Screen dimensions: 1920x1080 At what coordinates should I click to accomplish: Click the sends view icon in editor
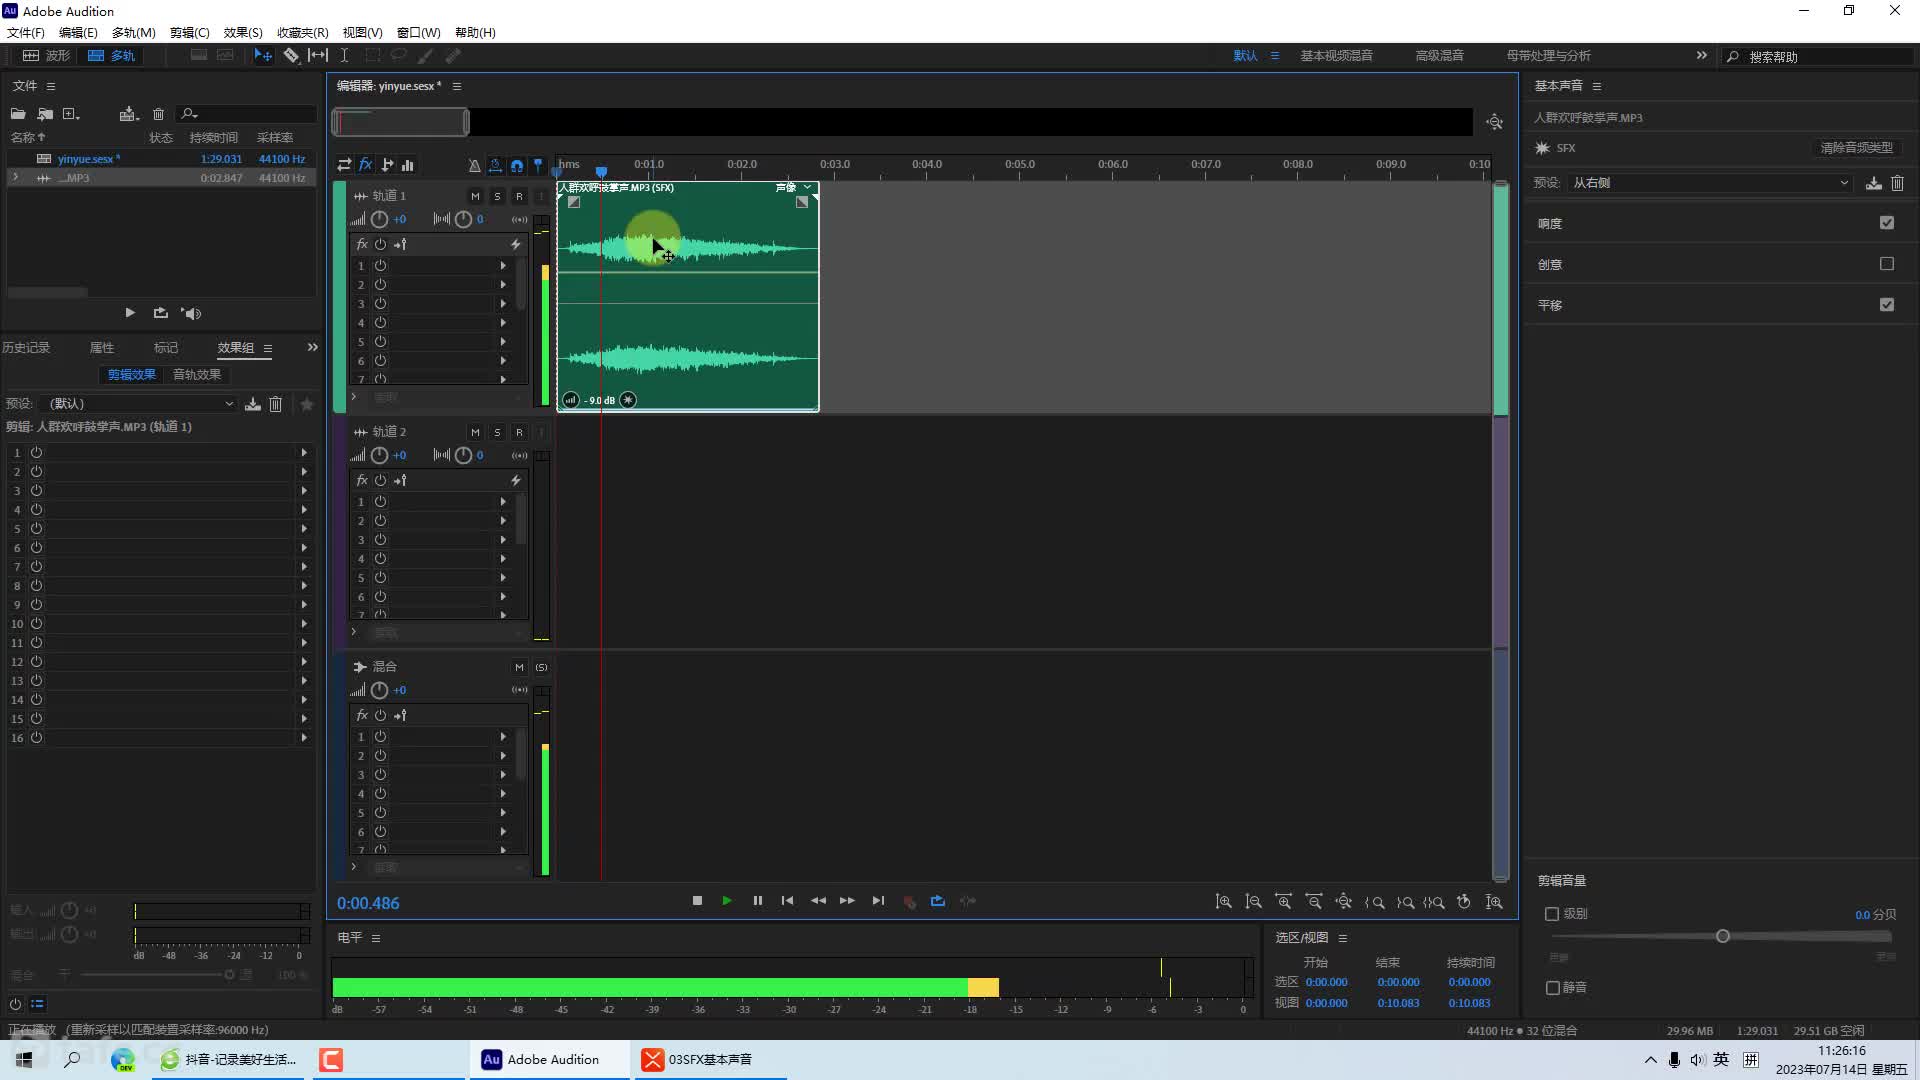coord(387,165)
